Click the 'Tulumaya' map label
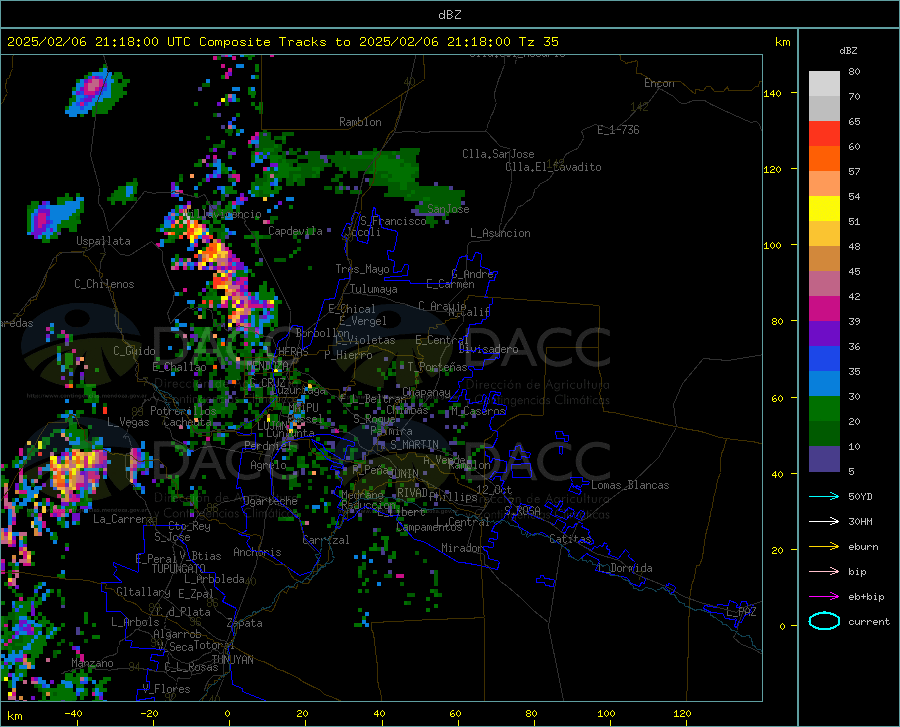 coord(374,289)
